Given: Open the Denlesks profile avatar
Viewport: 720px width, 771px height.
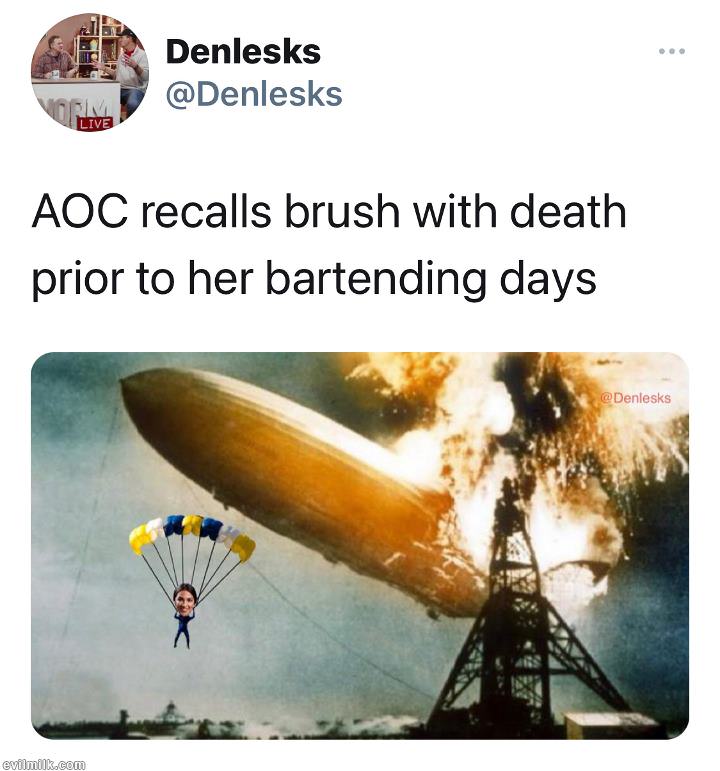Looking at the screenshot, I should tap(90, 72).
